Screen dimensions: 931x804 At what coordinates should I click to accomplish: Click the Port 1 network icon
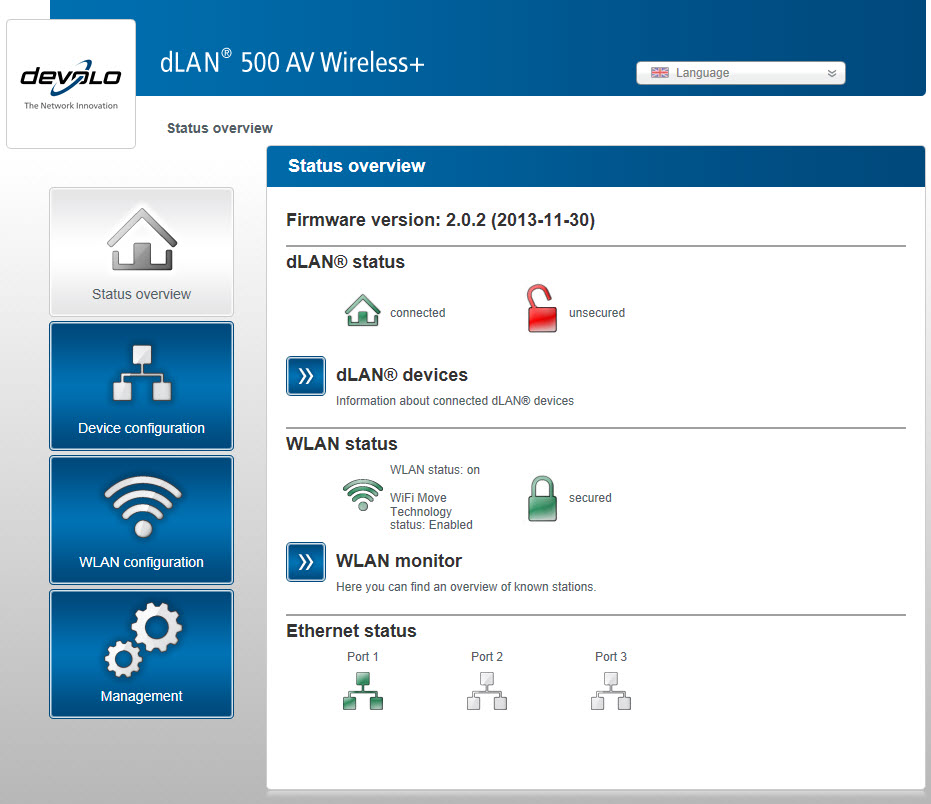[x=363, y=691]
